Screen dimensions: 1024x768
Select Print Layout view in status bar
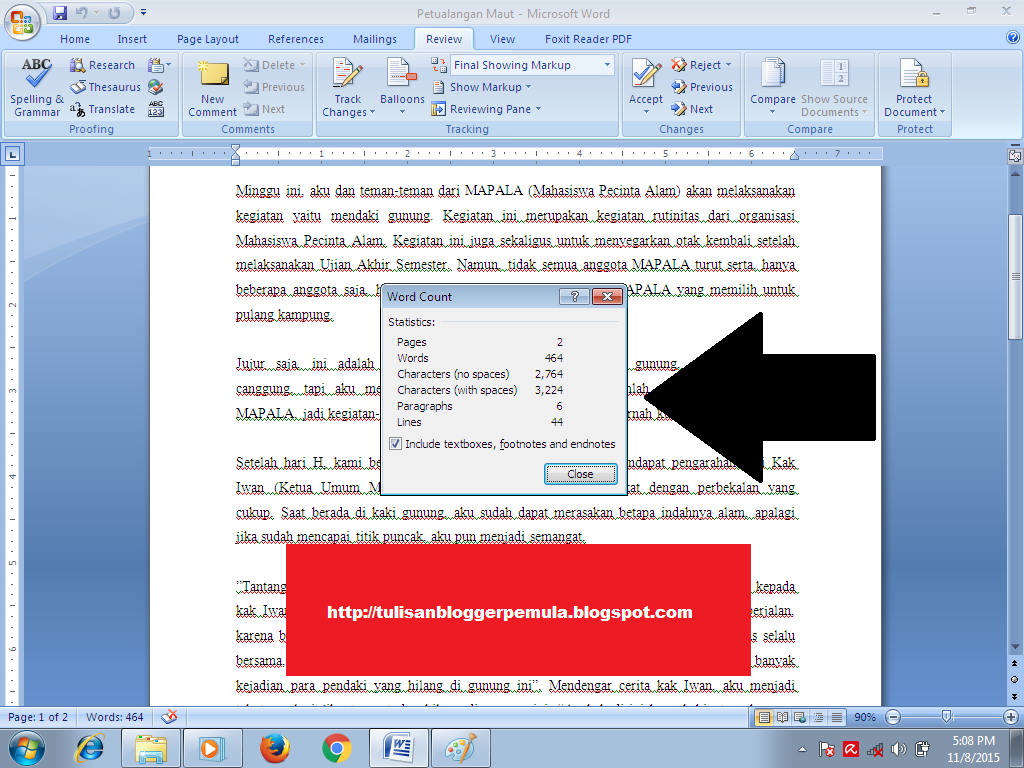click(763, 717)
